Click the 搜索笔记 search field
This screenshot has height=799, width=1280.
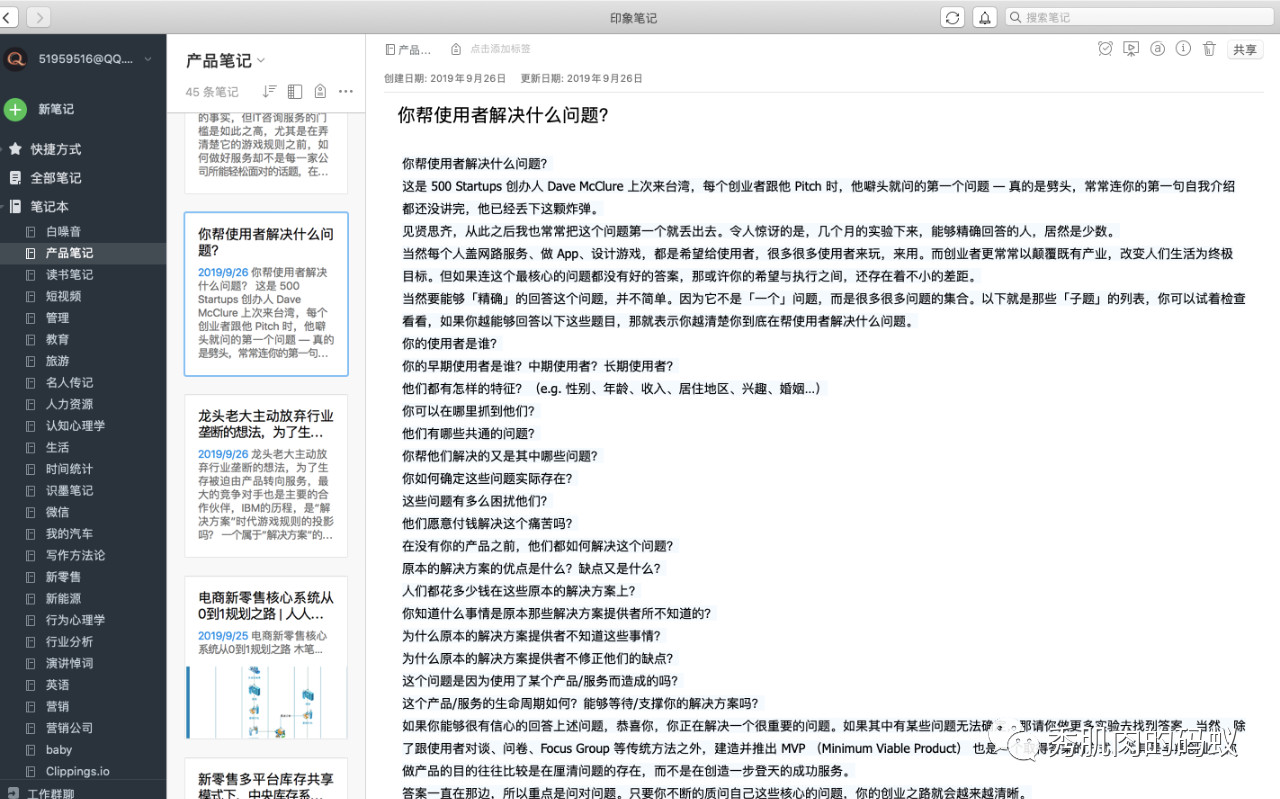pyautogui.click(x=1140, y=17)
